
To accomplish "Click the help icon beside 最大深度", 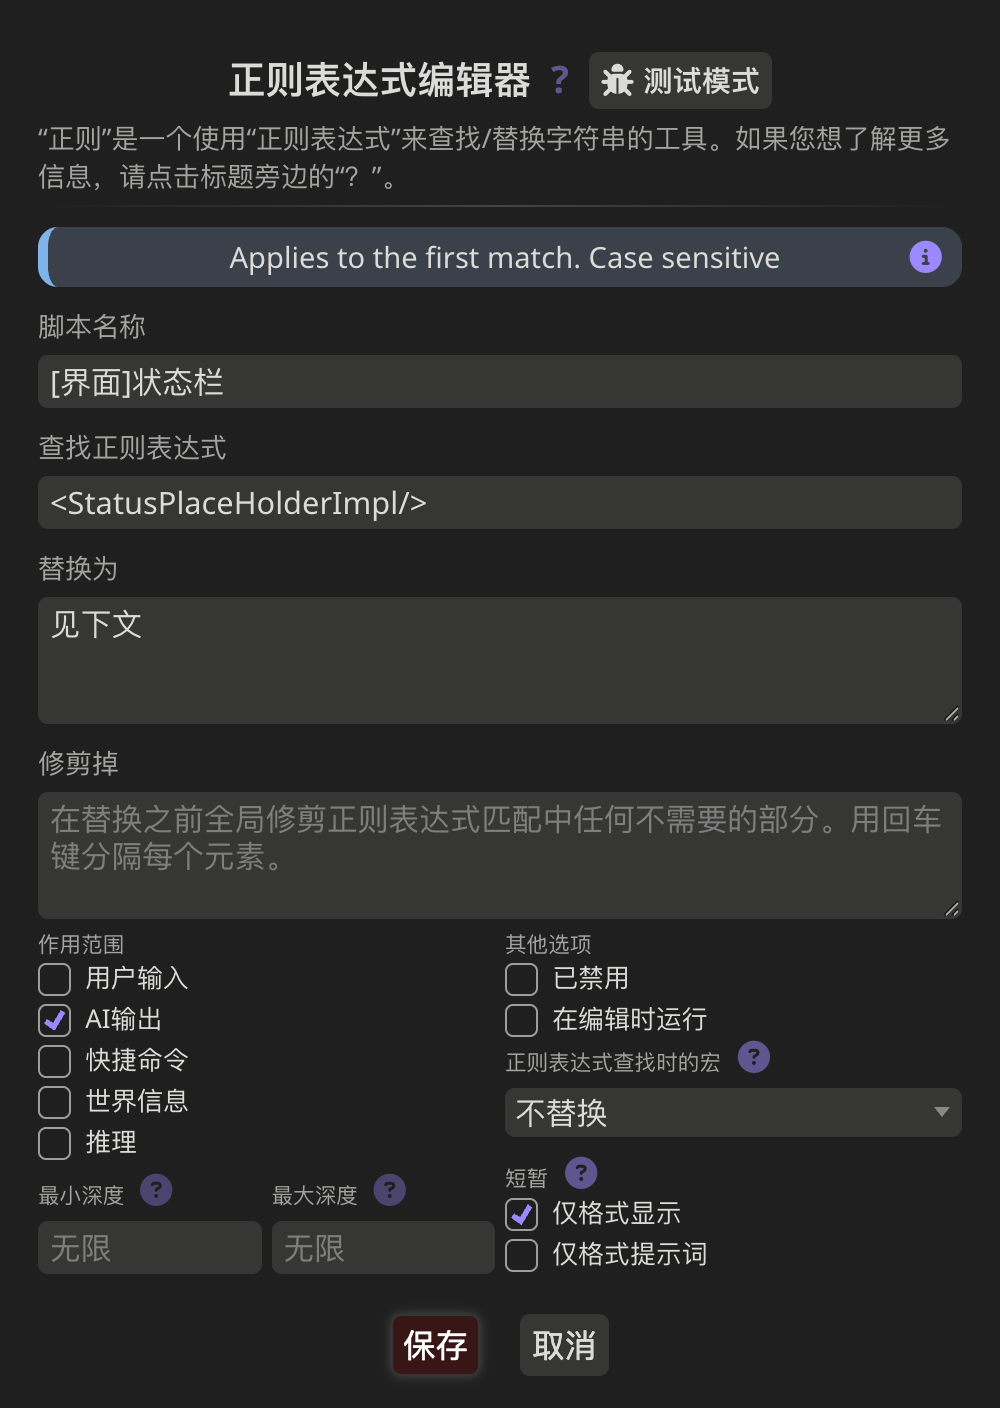I will coord(389,1190).
